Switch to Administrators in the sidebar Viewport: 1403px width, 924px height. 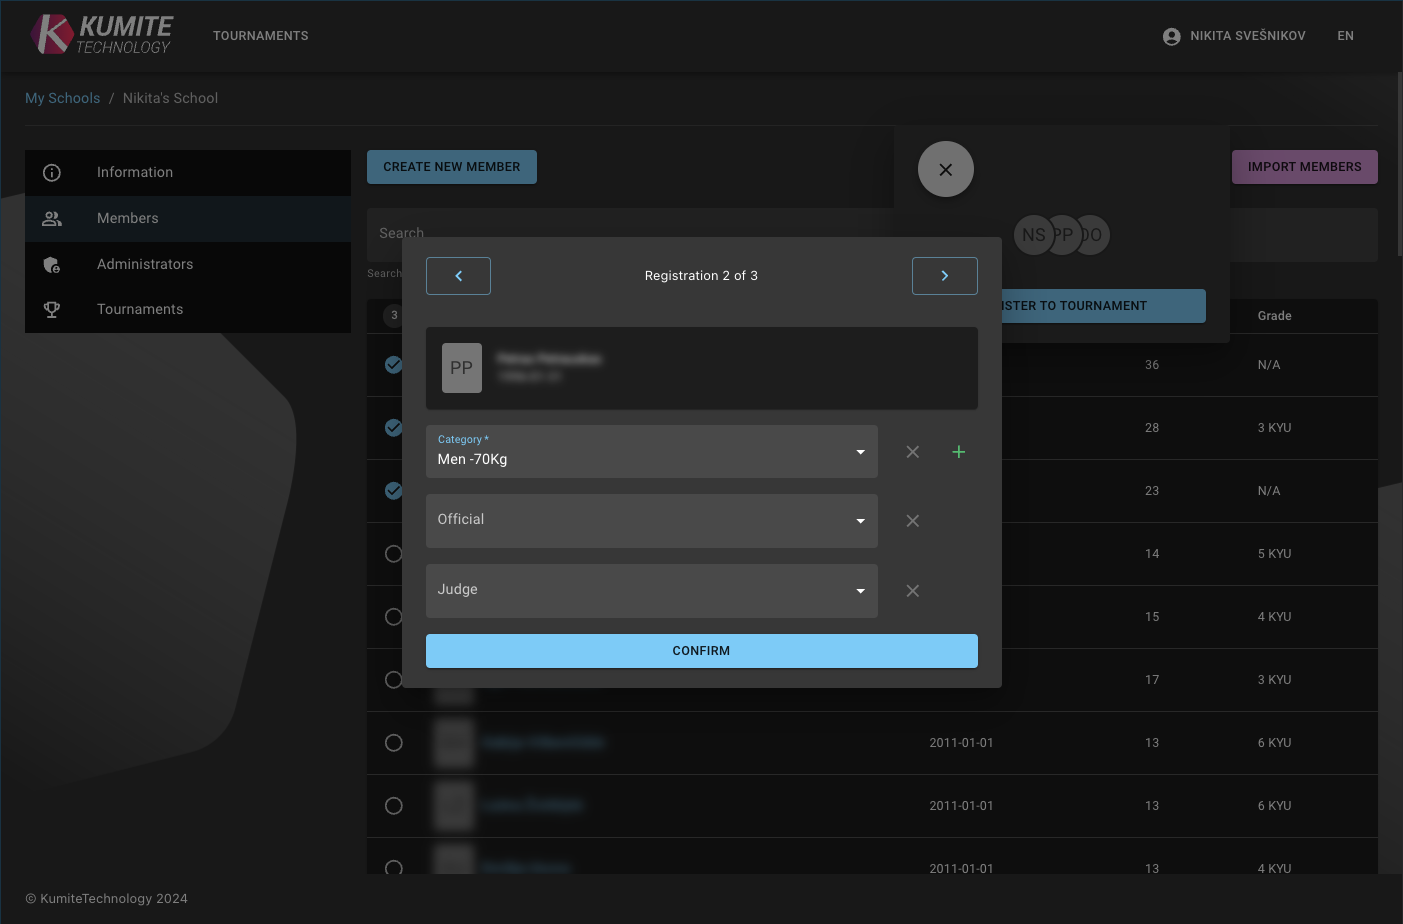[145, 265]
